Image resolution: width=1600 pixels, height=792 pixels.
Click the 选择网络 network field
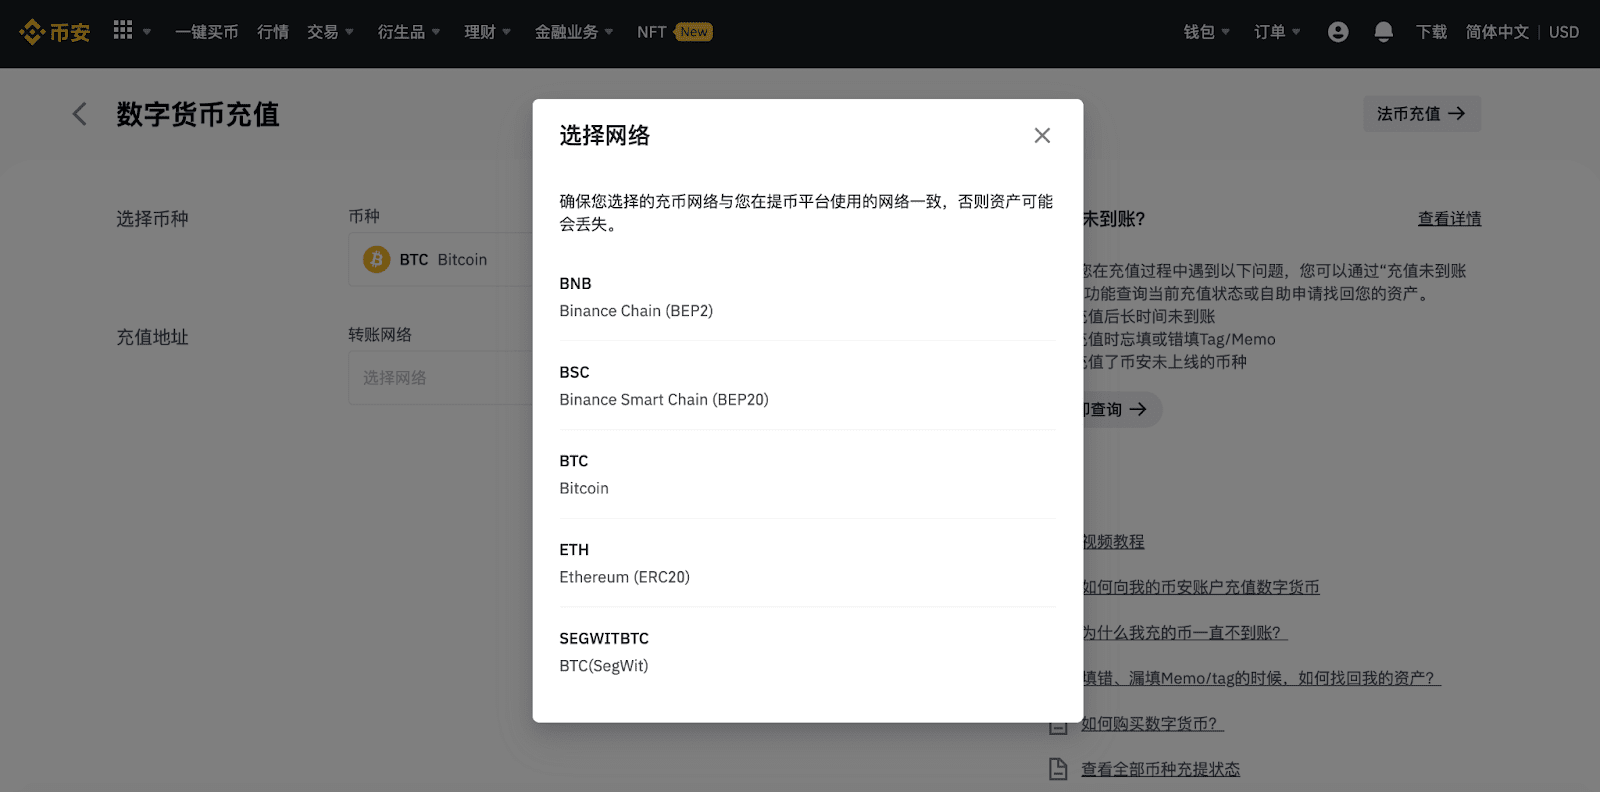point(441,378)
